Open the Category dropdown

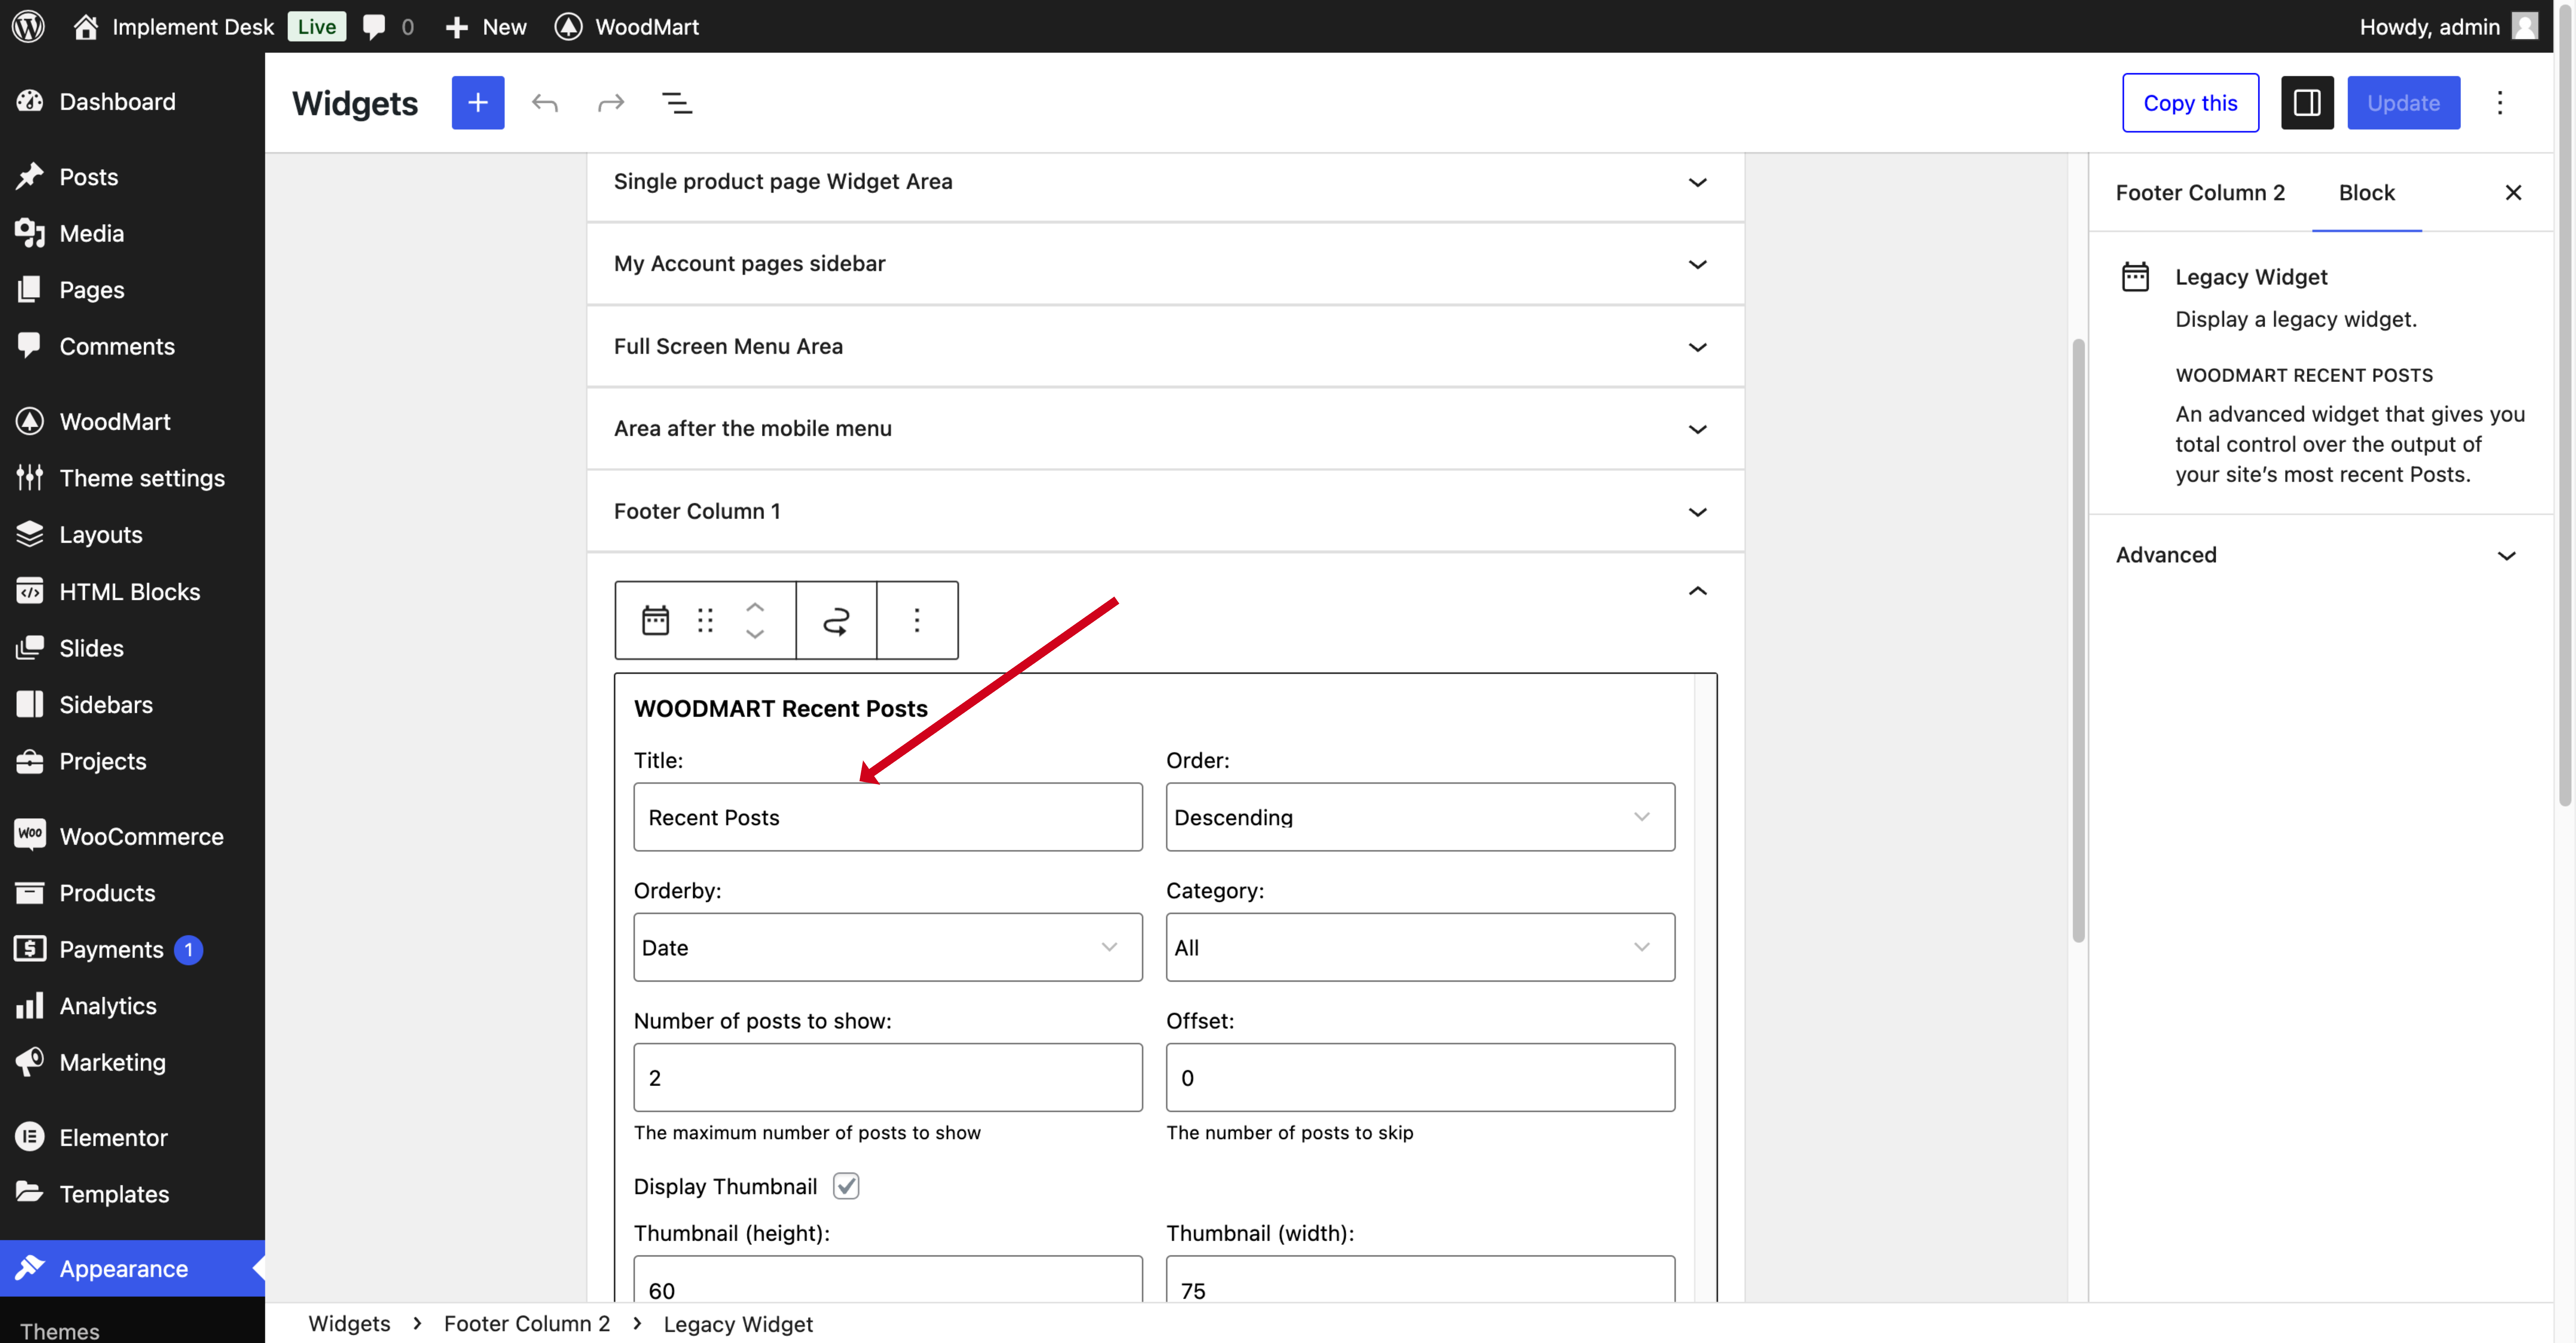pyautogui.click(x=1420, y=947)
